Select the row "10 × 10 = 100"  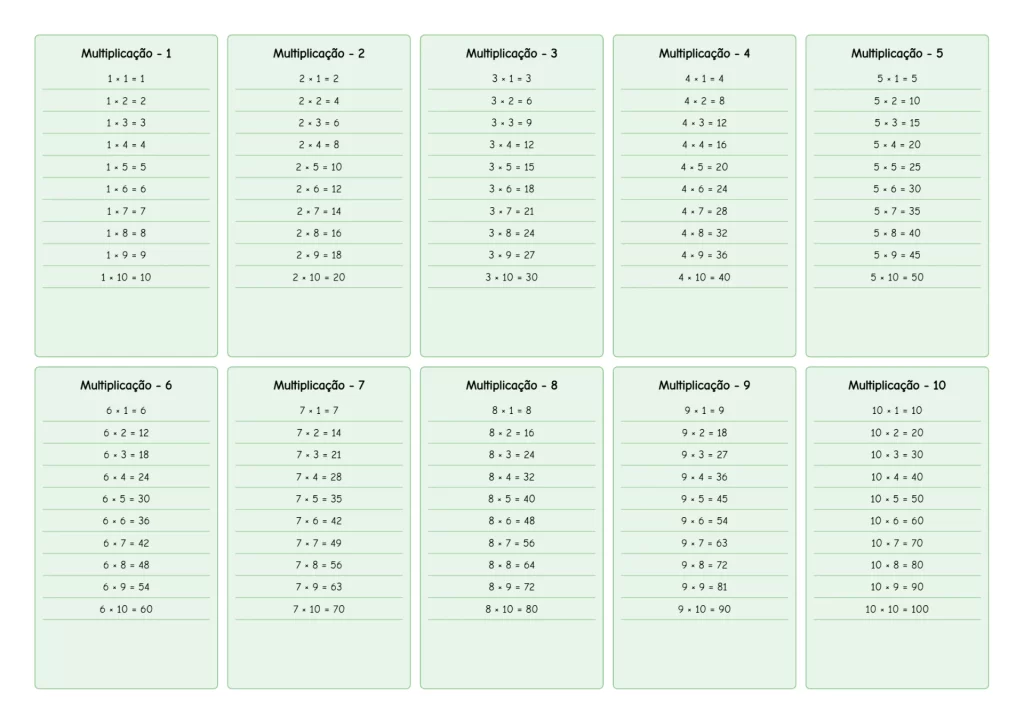click(x=897, y=609)
